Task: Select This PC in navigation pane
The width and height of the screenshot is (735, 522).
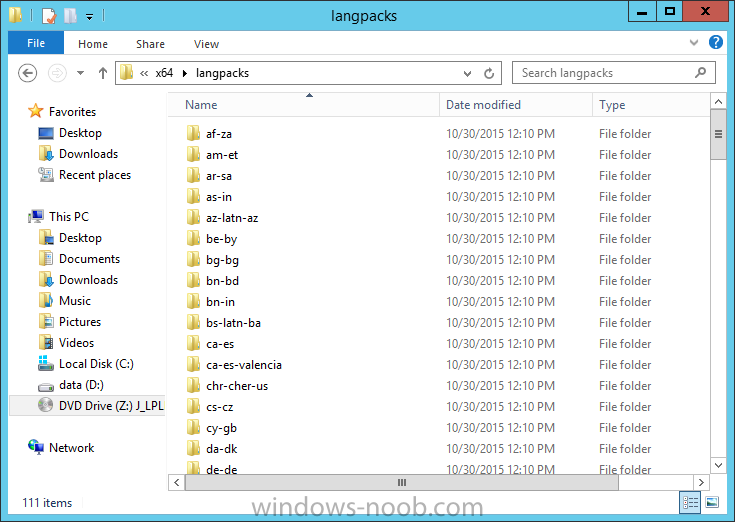Action: 68,216
